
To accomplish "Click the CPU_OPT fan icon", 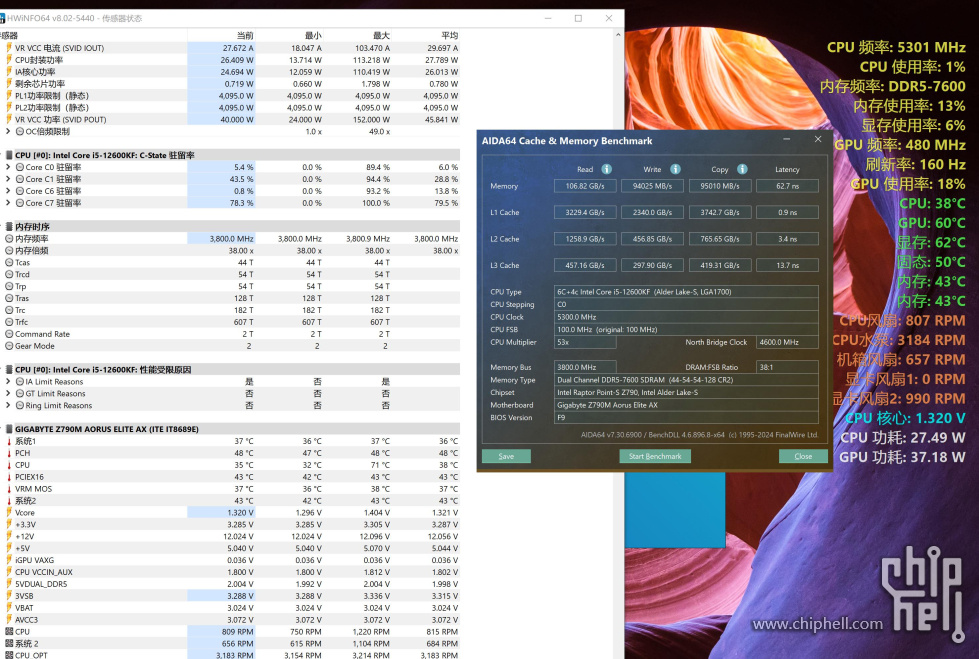I will (x=9, y=655).
